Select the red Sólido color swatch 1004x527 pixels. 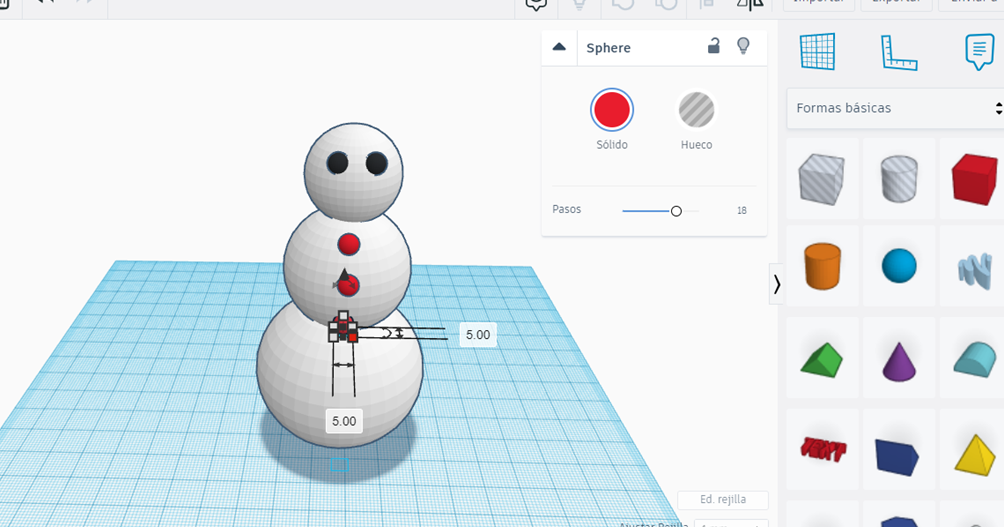612,110
